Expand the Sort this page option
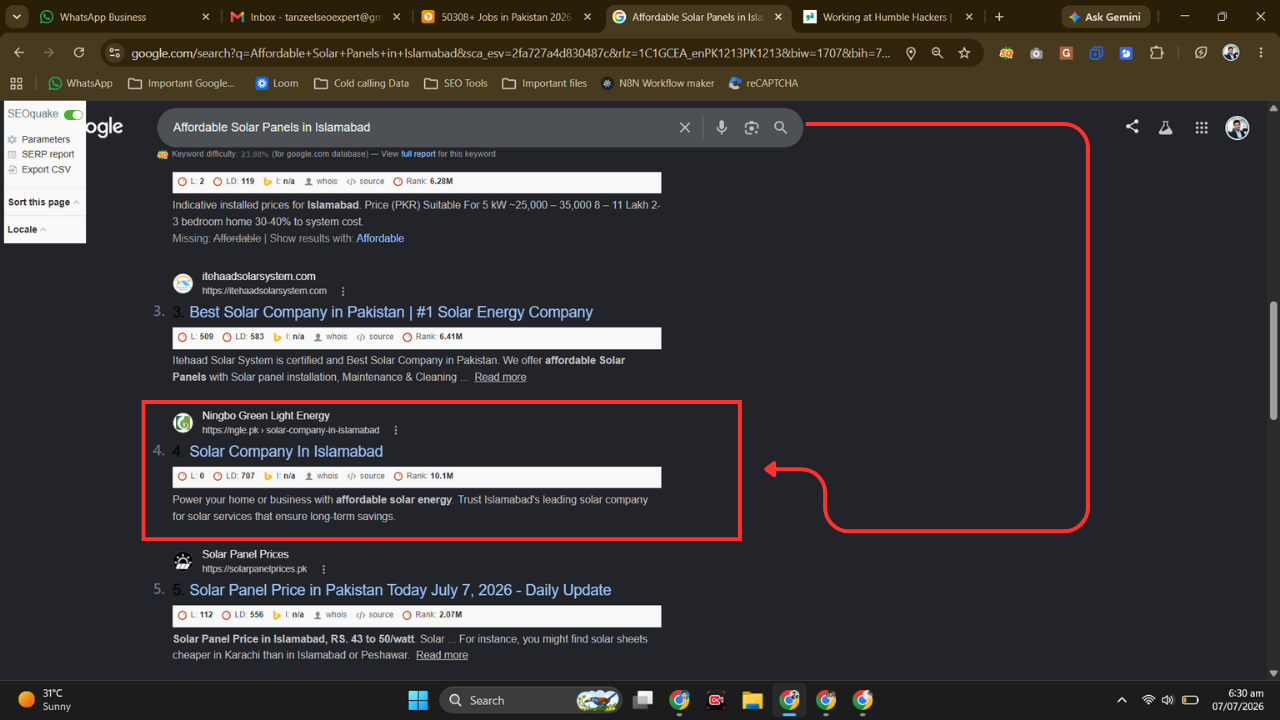Viewport: 1280px width, 720px height. point(43,202)
